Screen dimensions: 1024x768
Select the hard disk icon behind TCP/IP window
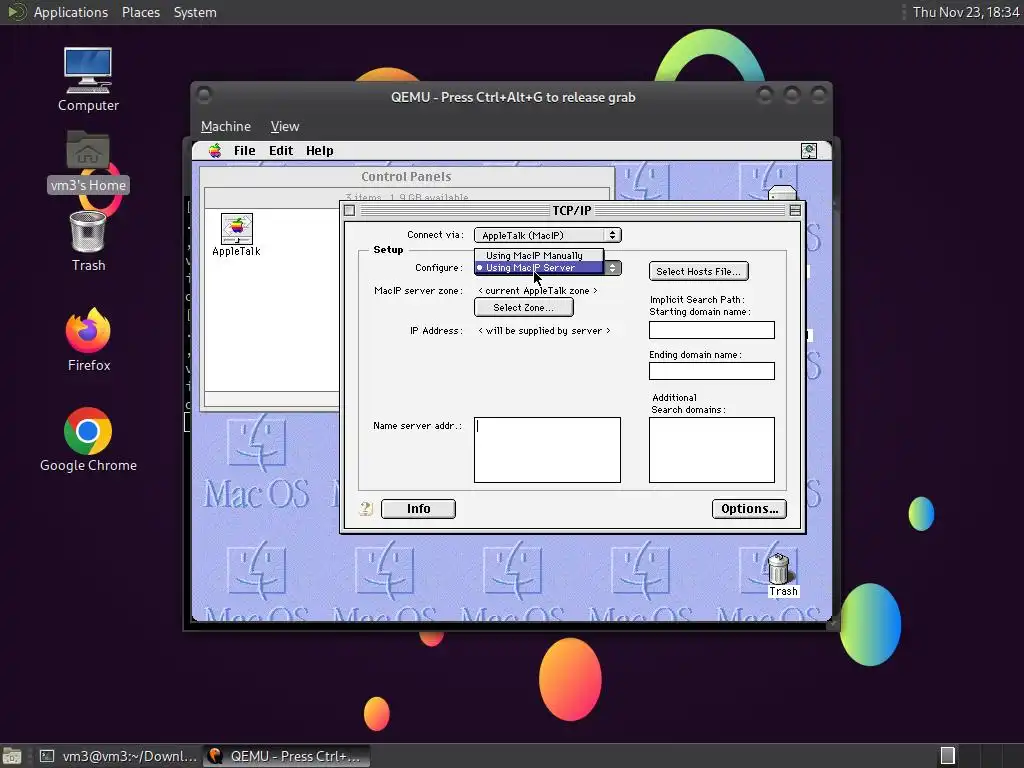(x=782, y=193)
